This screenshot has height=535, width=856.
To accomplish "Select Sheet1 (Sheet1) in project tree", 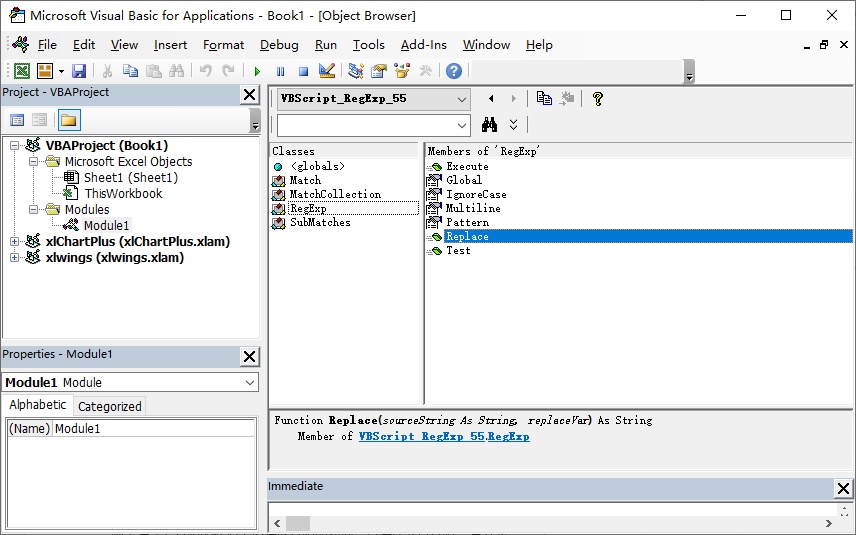I will (x=130, y=177).
